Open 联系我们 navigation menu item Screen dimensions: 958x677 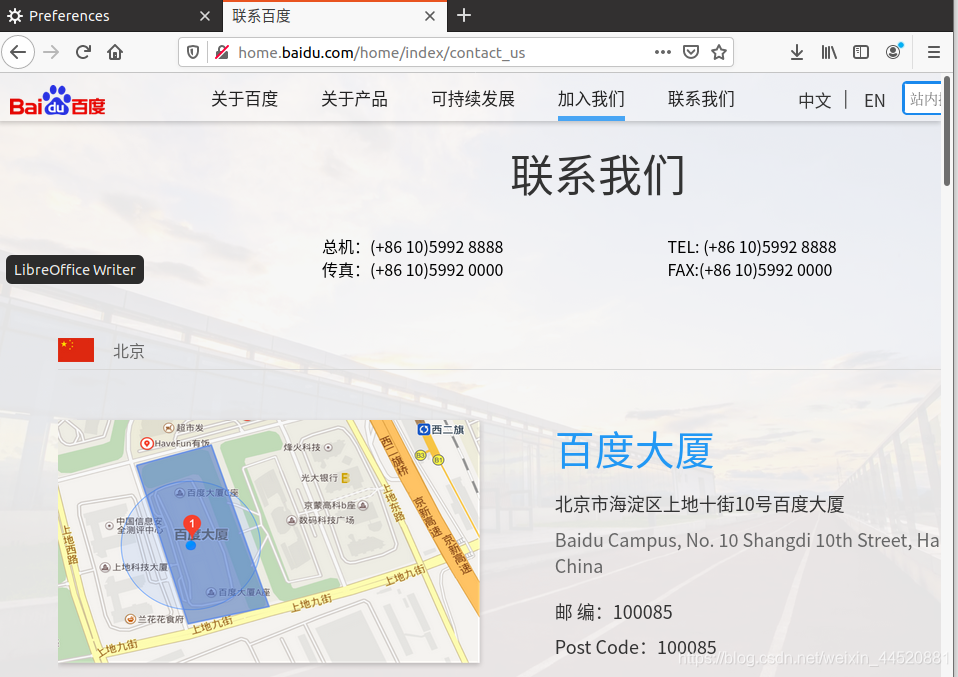point(701,99)
